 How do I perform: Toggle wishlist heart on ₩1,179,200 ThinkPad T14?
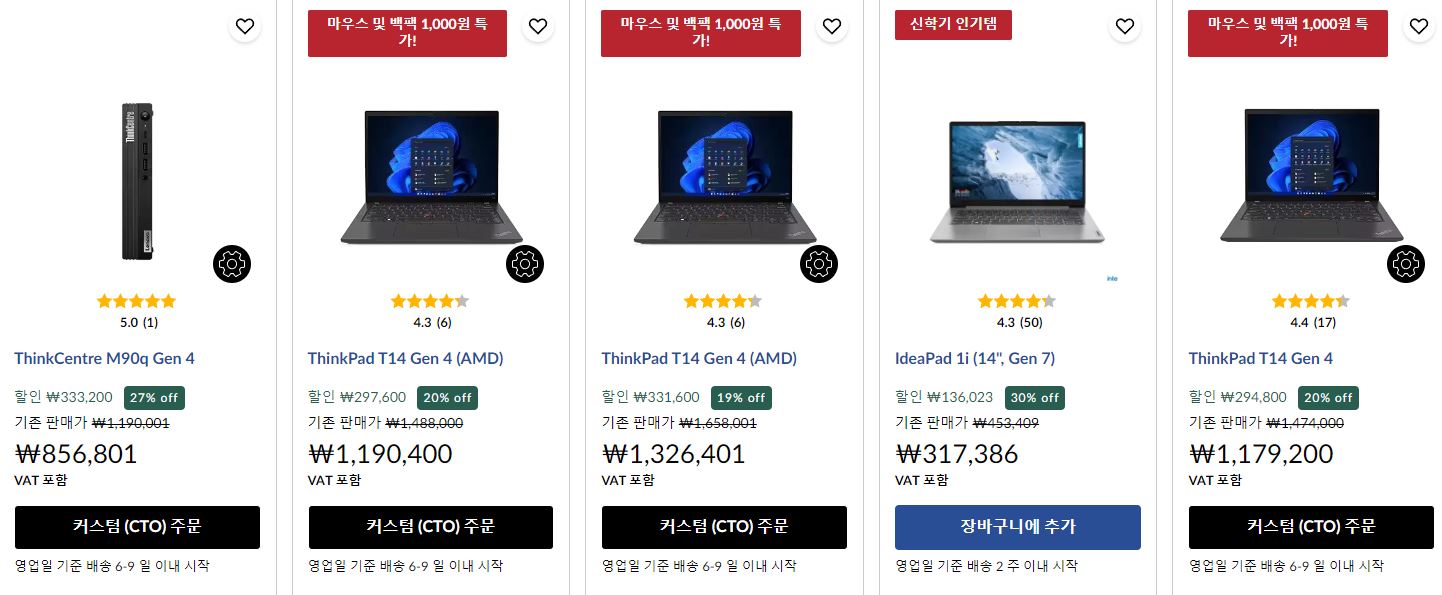(1419, 26)
